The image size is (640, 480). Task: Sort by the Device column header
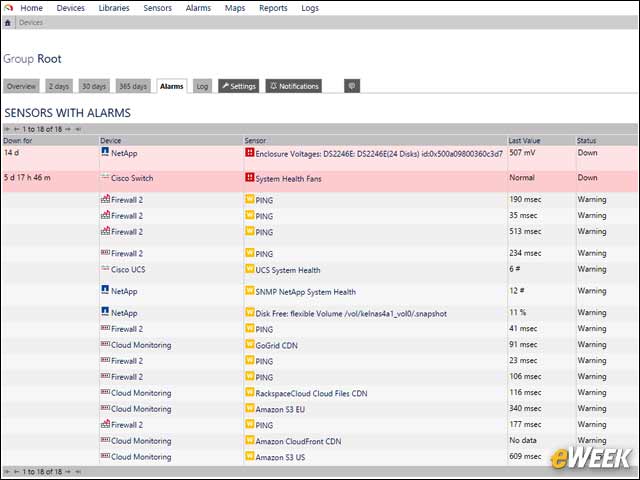point(111,140)
